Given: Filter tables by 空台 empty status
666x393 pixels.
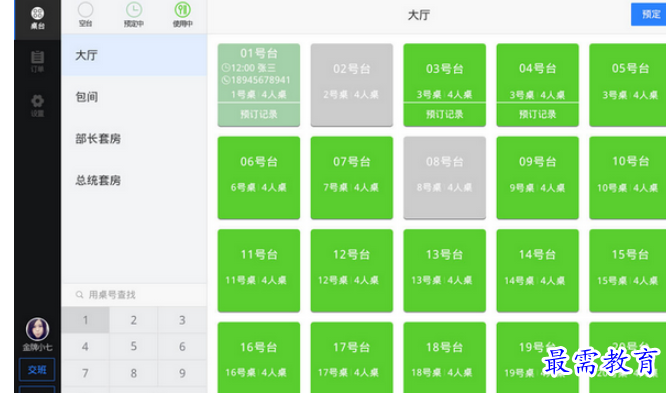Looking at the screenshot, I should pos(85,15).
